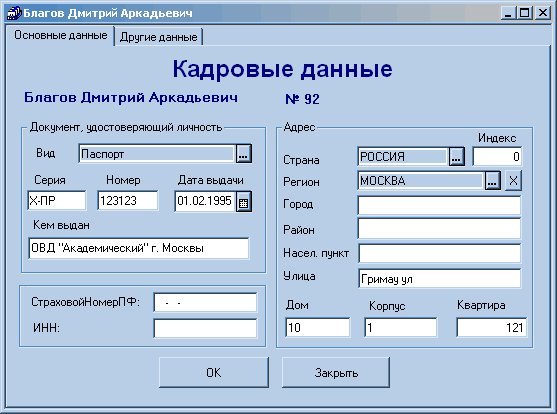Open the region lookup next to МОСКВА
This screenshot has height=414, width=557.
click(x=492, y=181)
